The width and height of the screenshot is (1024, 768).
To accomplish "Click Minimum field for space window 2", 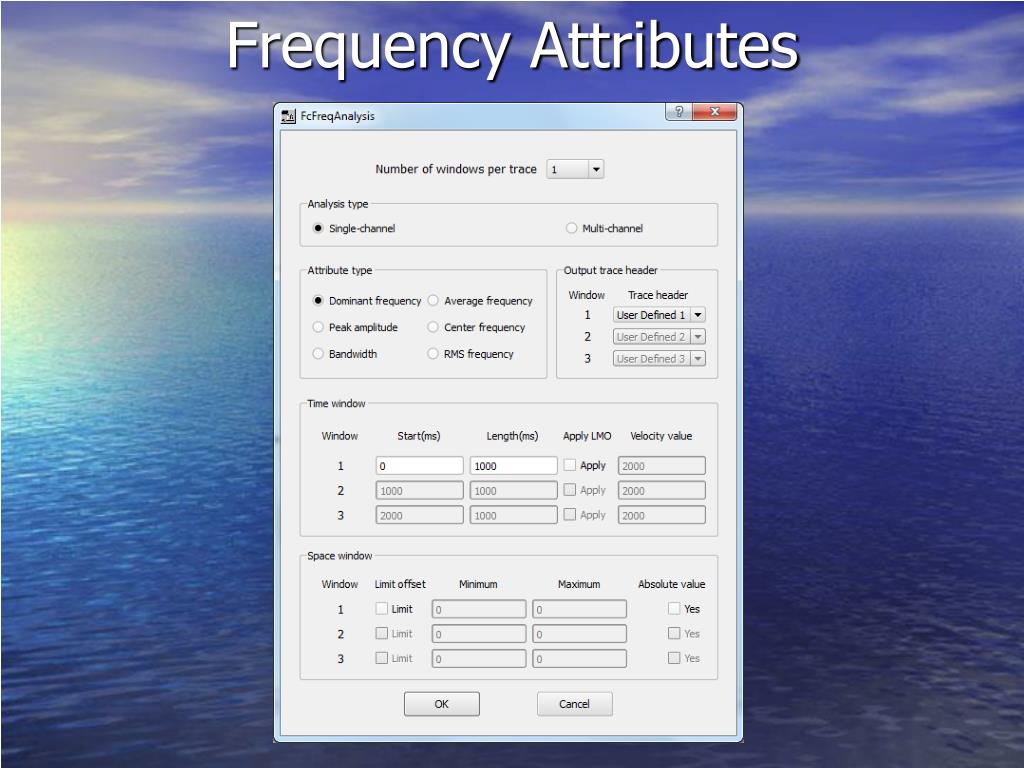I will tap(479, 634).
